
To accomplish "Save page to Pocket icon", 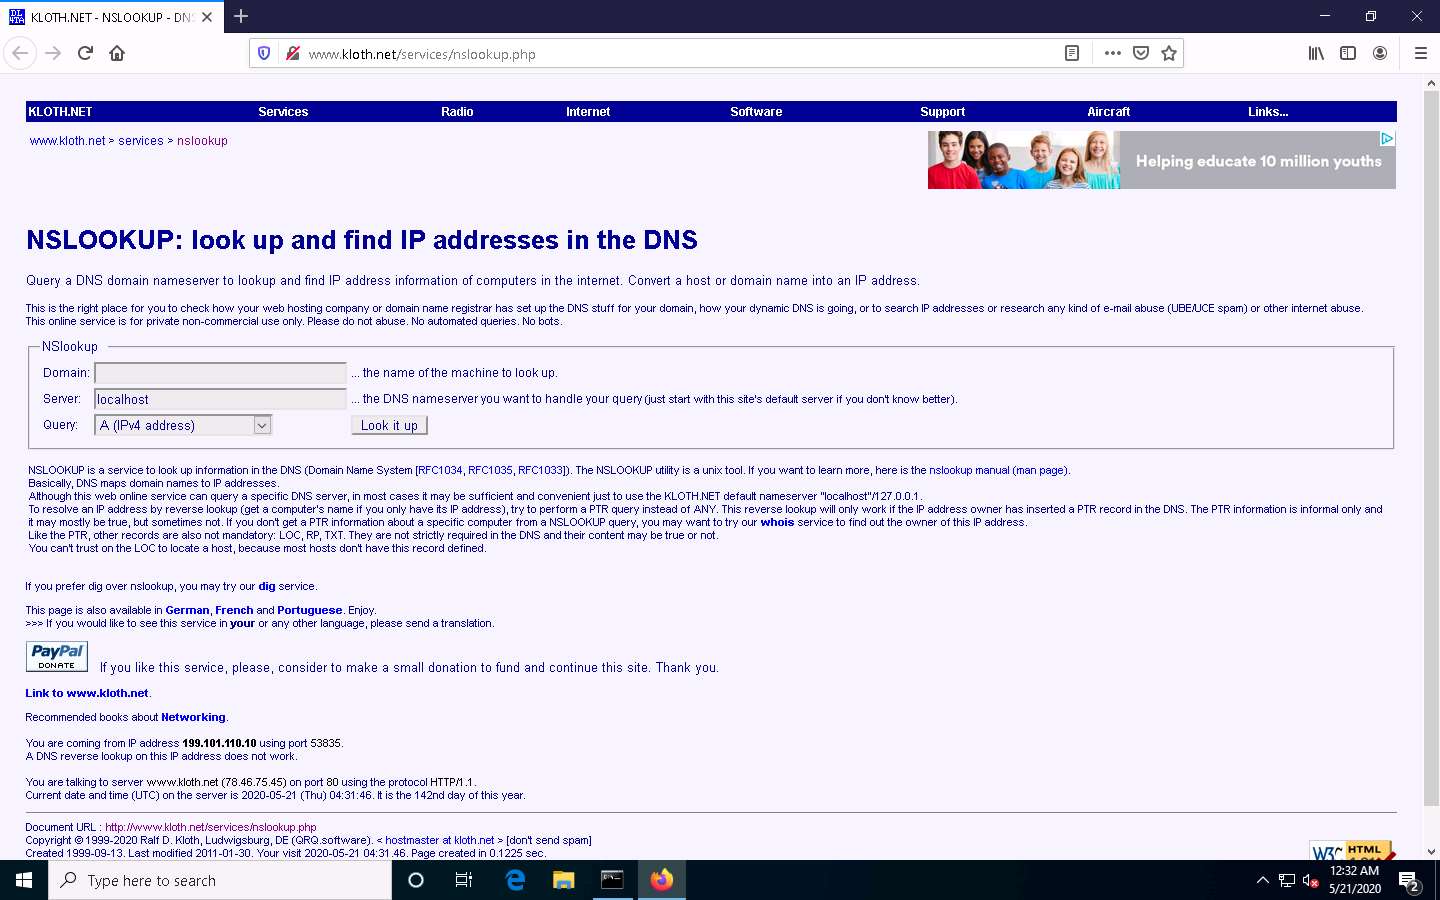I will 1141,53.
